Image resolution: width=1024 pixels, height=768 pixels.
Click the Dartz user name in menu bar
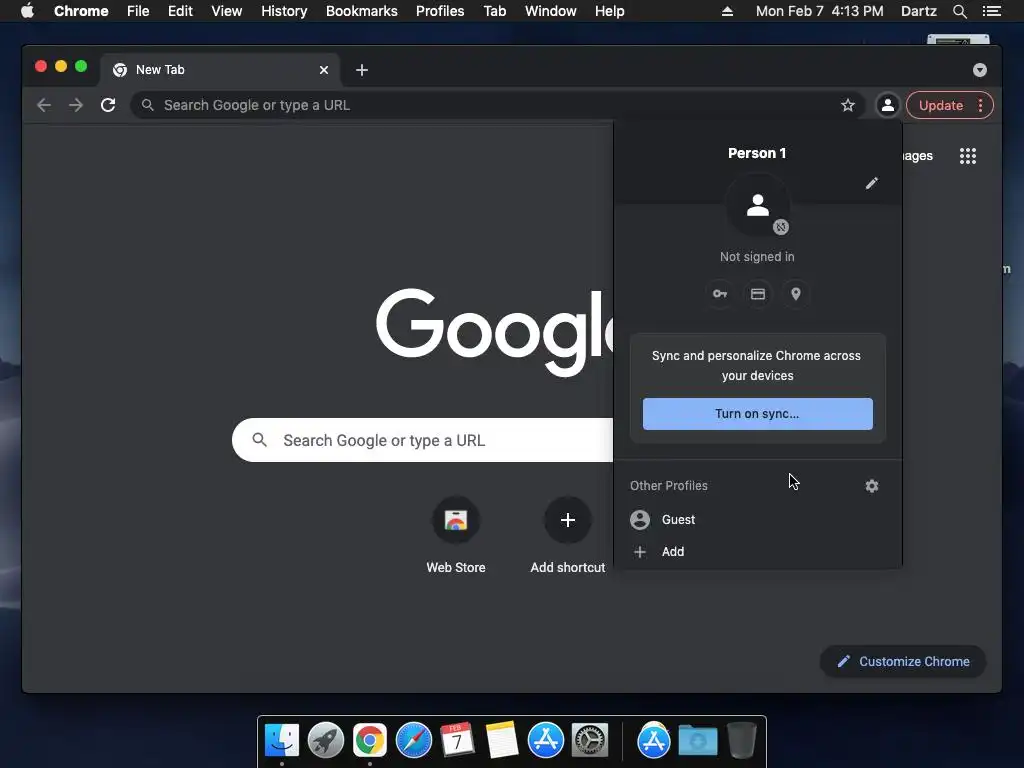918,11
